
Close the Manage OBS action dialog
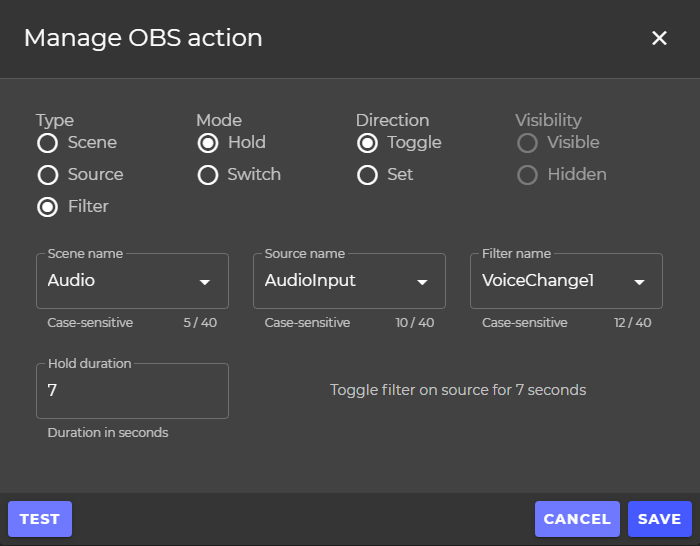coord(659,38)
